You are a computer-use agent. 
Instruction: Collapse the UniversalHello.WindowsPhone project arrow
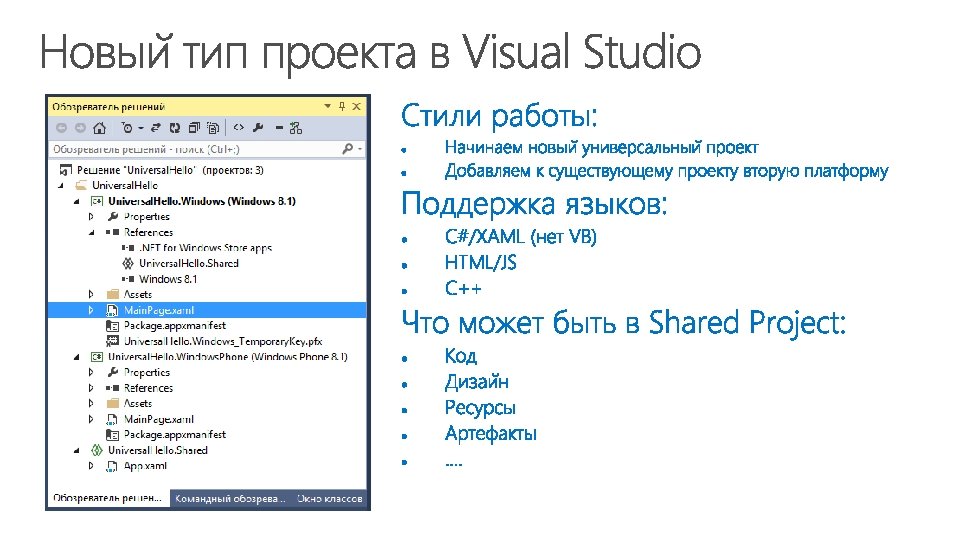(x=77, y=357)
